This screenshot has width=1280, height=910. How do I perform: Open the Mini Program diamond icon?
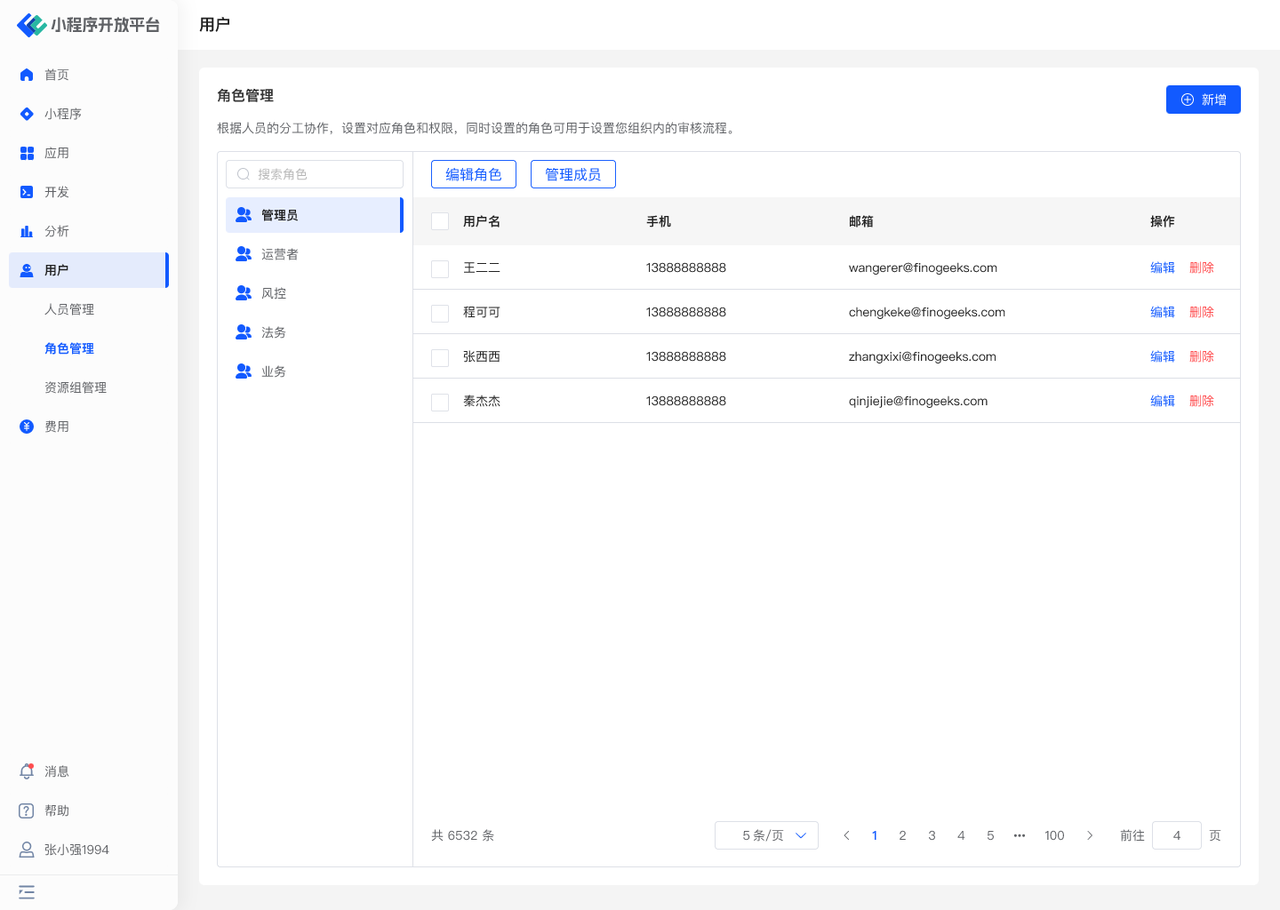(x=27, y=114)
